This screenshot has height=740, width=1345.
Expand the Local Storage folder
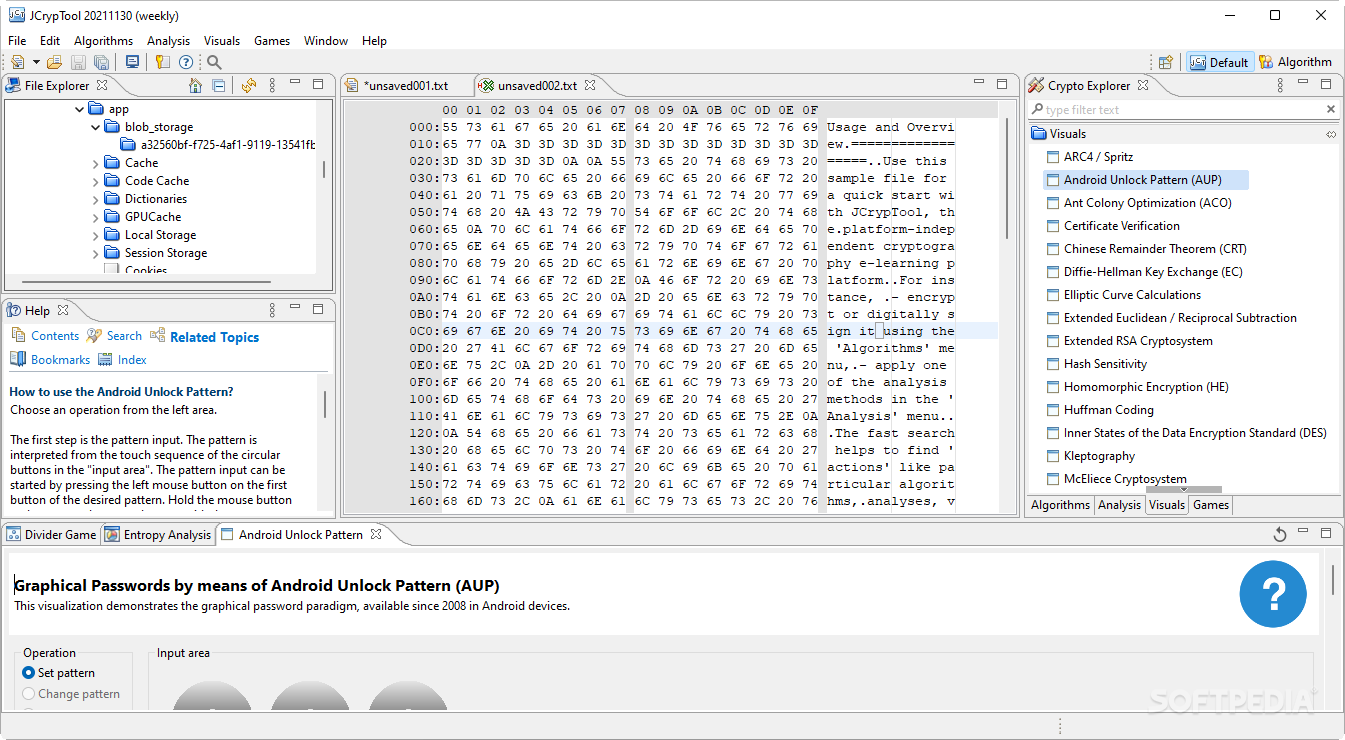click(96, 235)
